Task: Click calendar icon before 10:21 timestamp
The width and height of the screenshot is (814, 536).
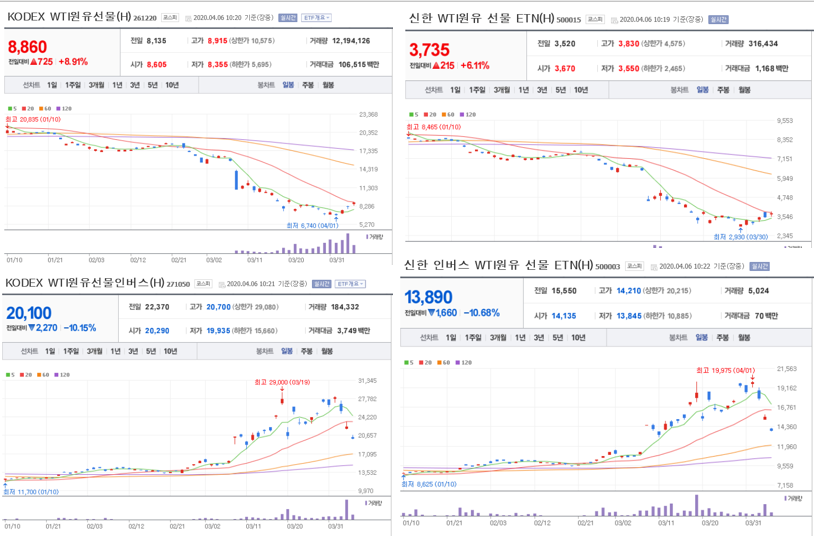Action: point(222,285)
